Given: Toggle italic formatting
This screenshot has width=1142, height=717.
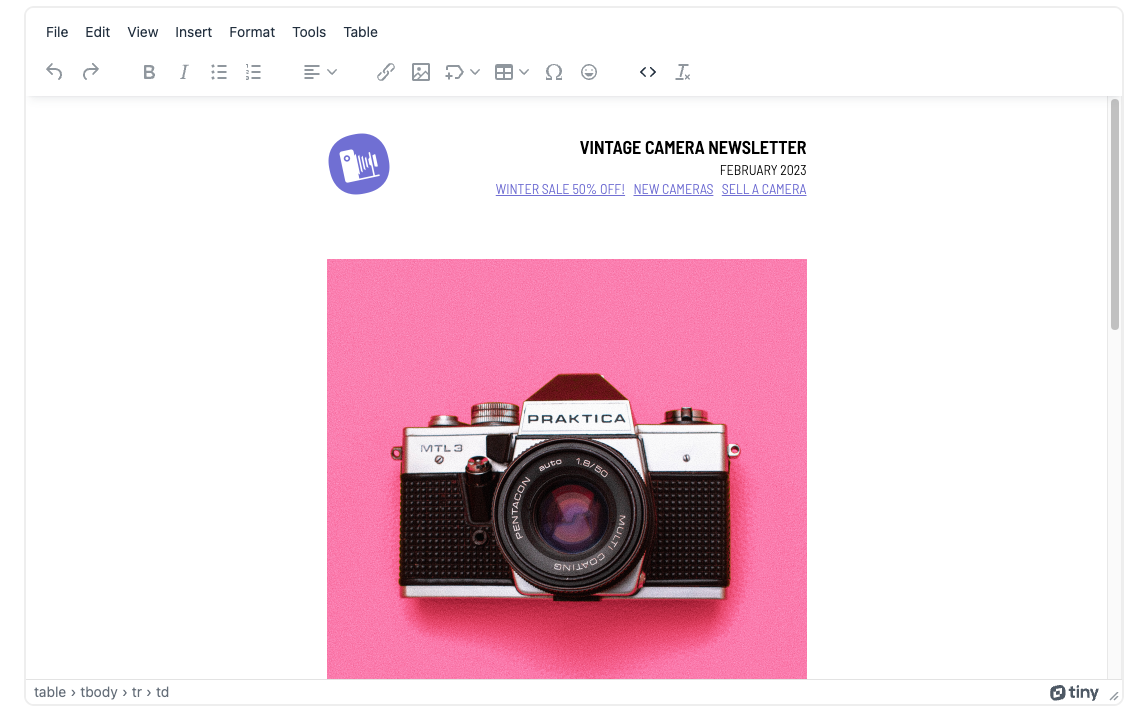Looking at the screenshot, I should click(x=184, y=71).
